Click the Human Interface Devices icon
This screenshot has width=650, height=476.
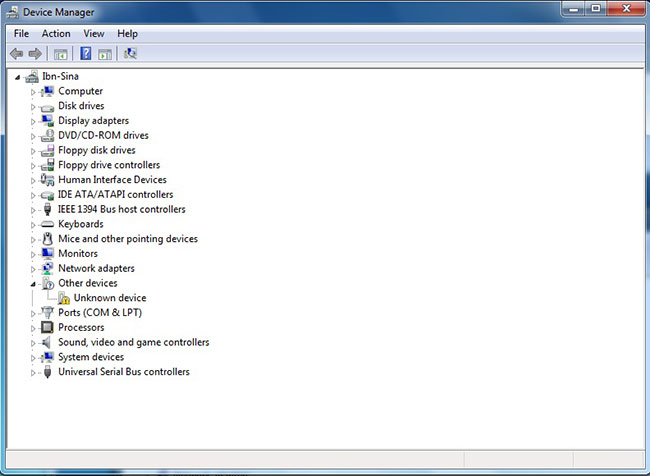[47, 180]
